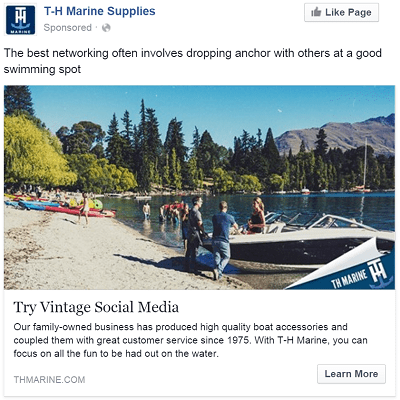Open the T-H Marine Supplies page name

point(99,11)
